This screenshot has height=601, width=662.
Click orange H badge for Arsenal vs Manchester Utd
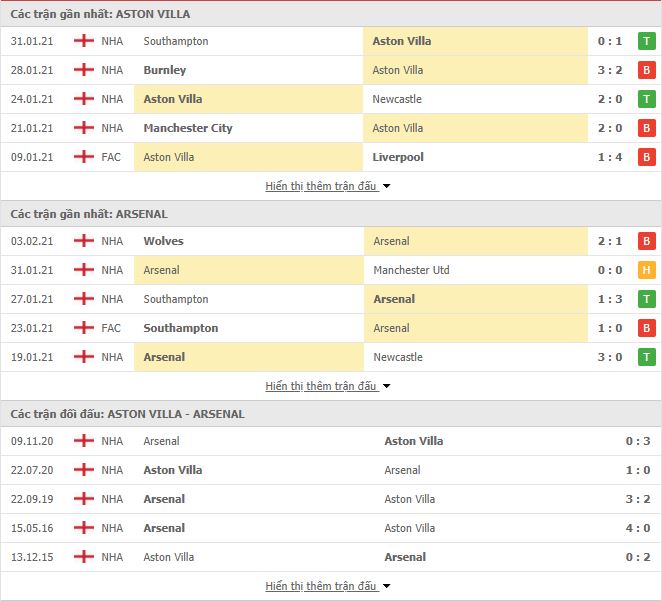tap(646, 270)
